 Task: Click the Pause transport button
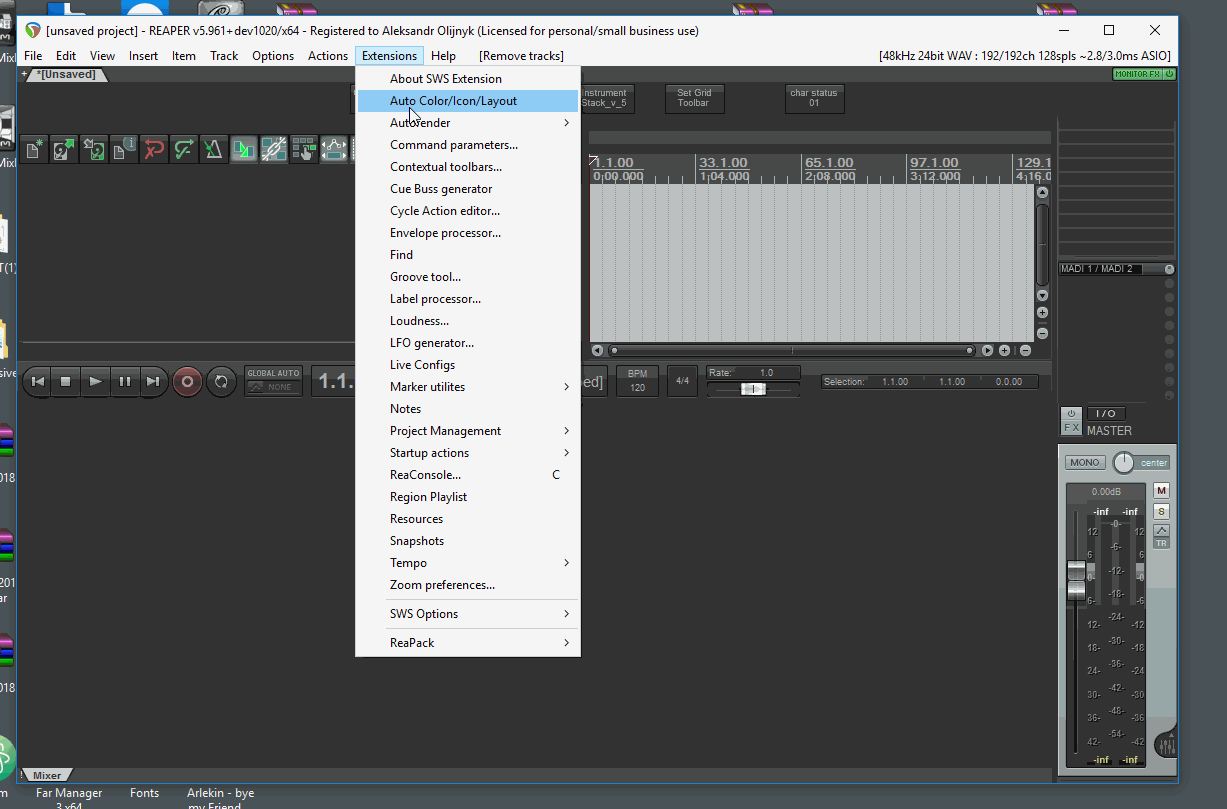click(x=124, y=381)
